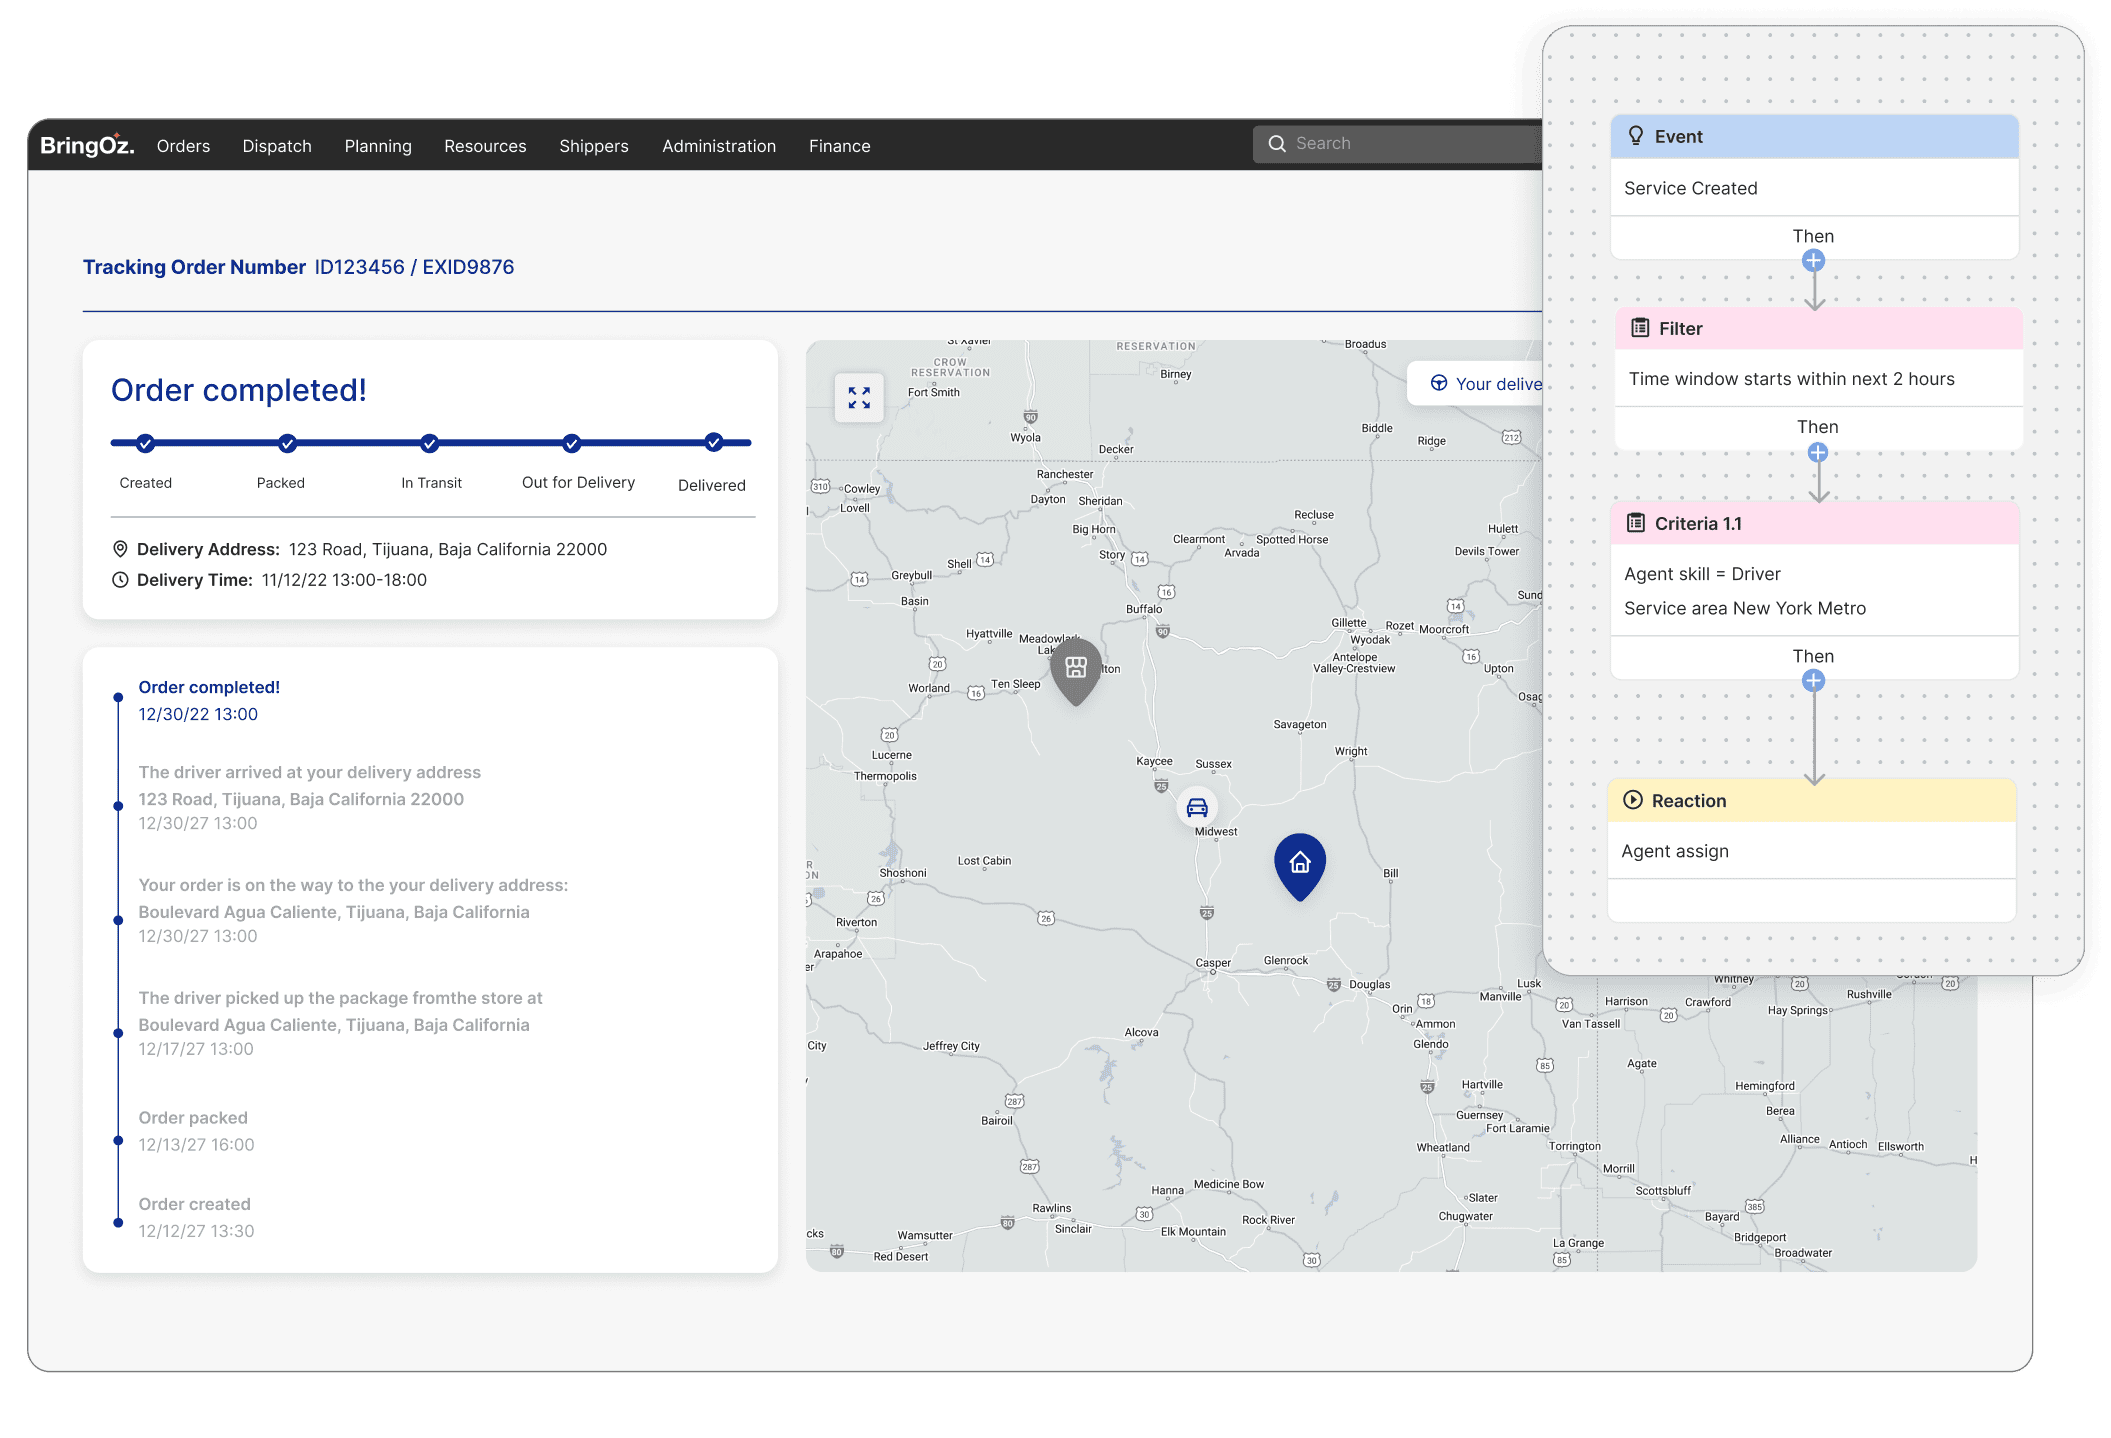Open the Resources menu
This screenshot has height=1438, width=2111.
[x=485, y=146]
